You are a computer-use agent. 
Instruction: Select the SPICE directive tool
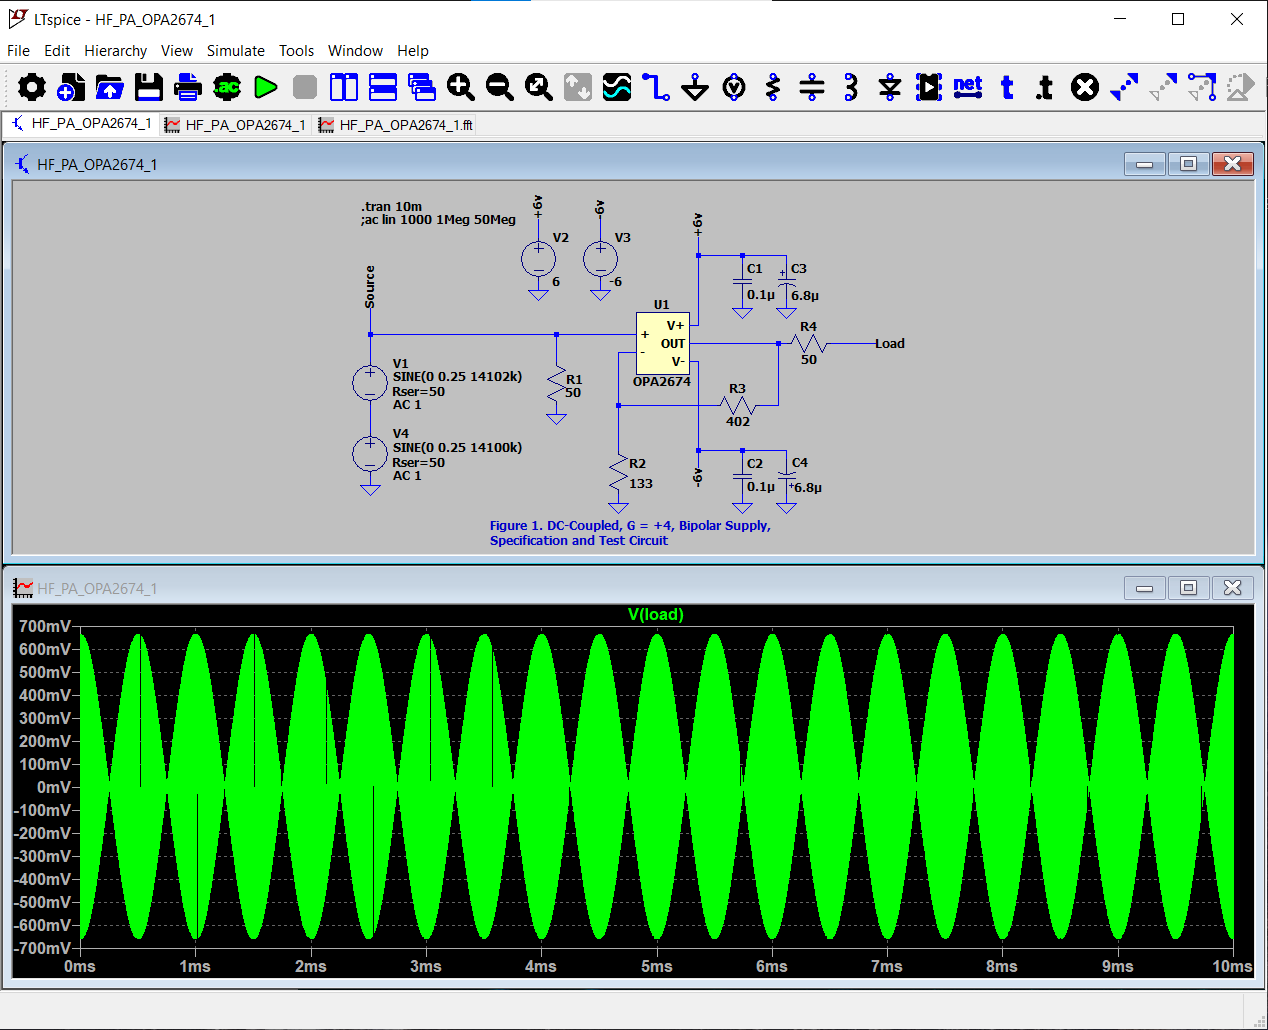(1045, 88)
